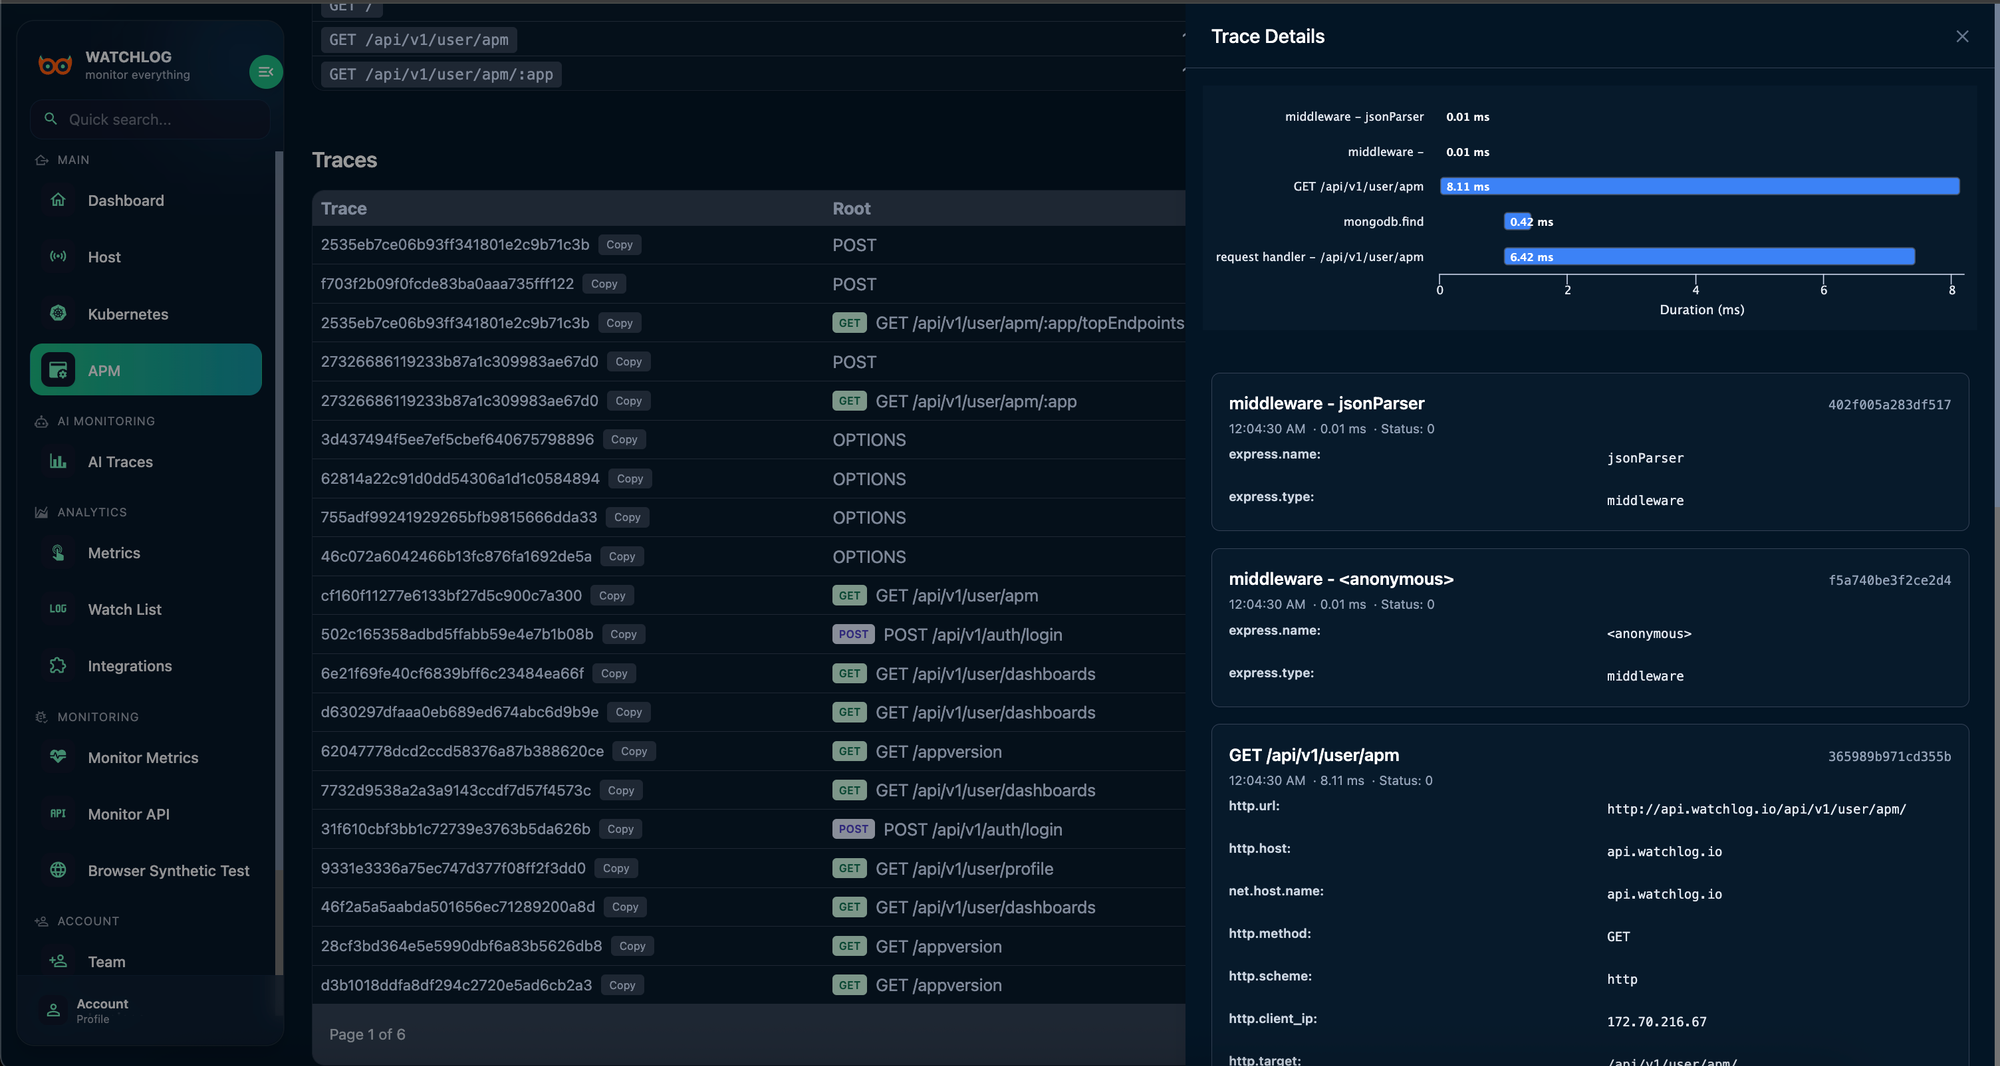Click the request handler span duration bar

(x=1708, y=257)
